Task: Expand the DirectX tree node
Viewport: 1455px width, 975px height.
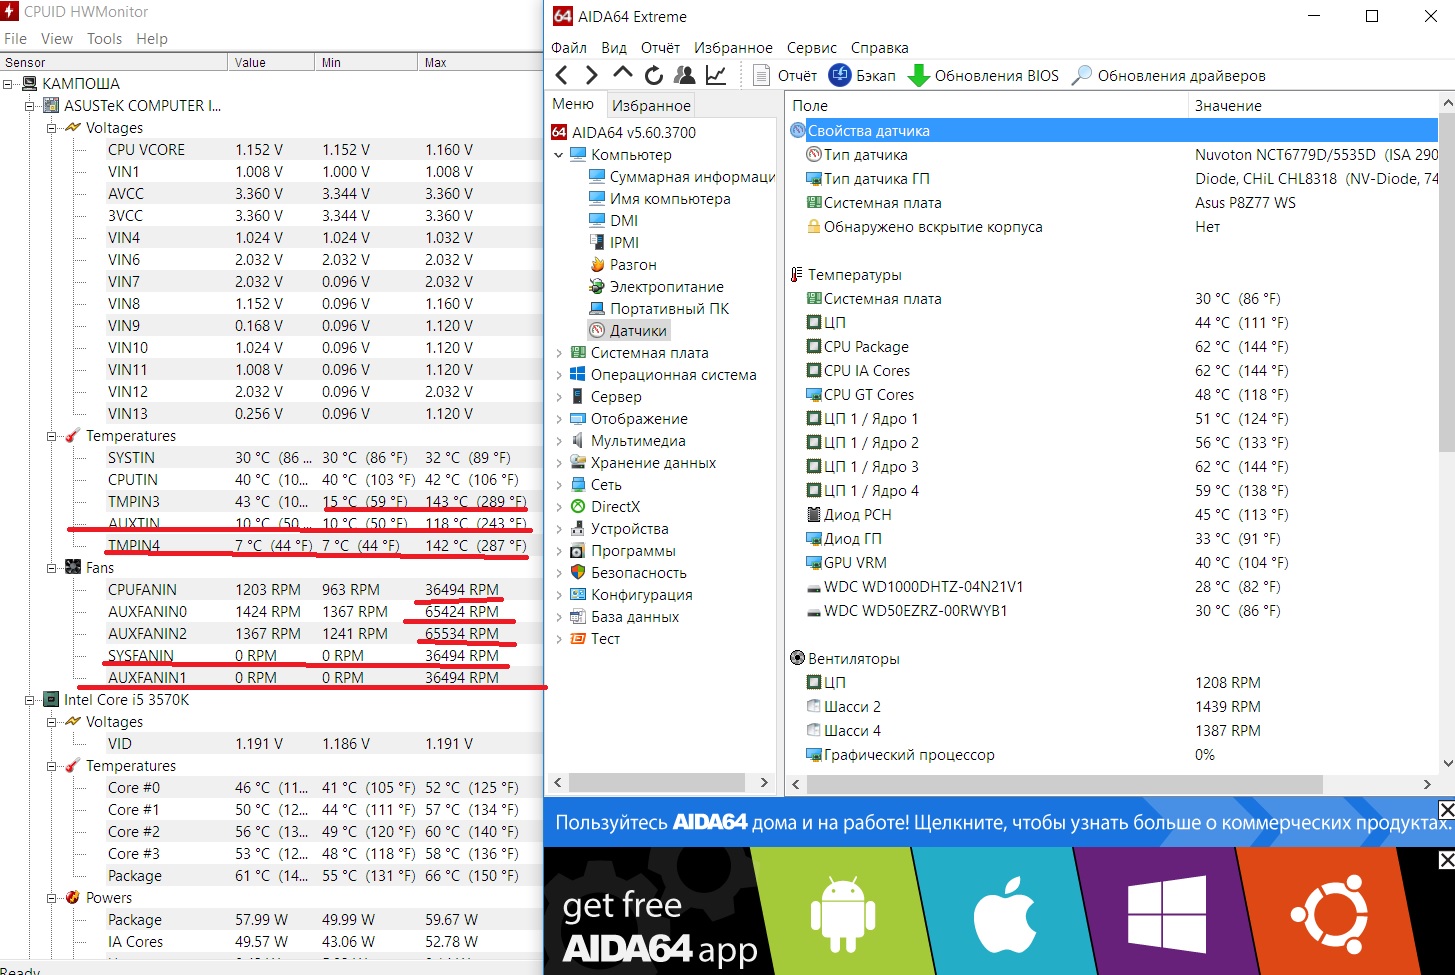Action: click(559, 507)
